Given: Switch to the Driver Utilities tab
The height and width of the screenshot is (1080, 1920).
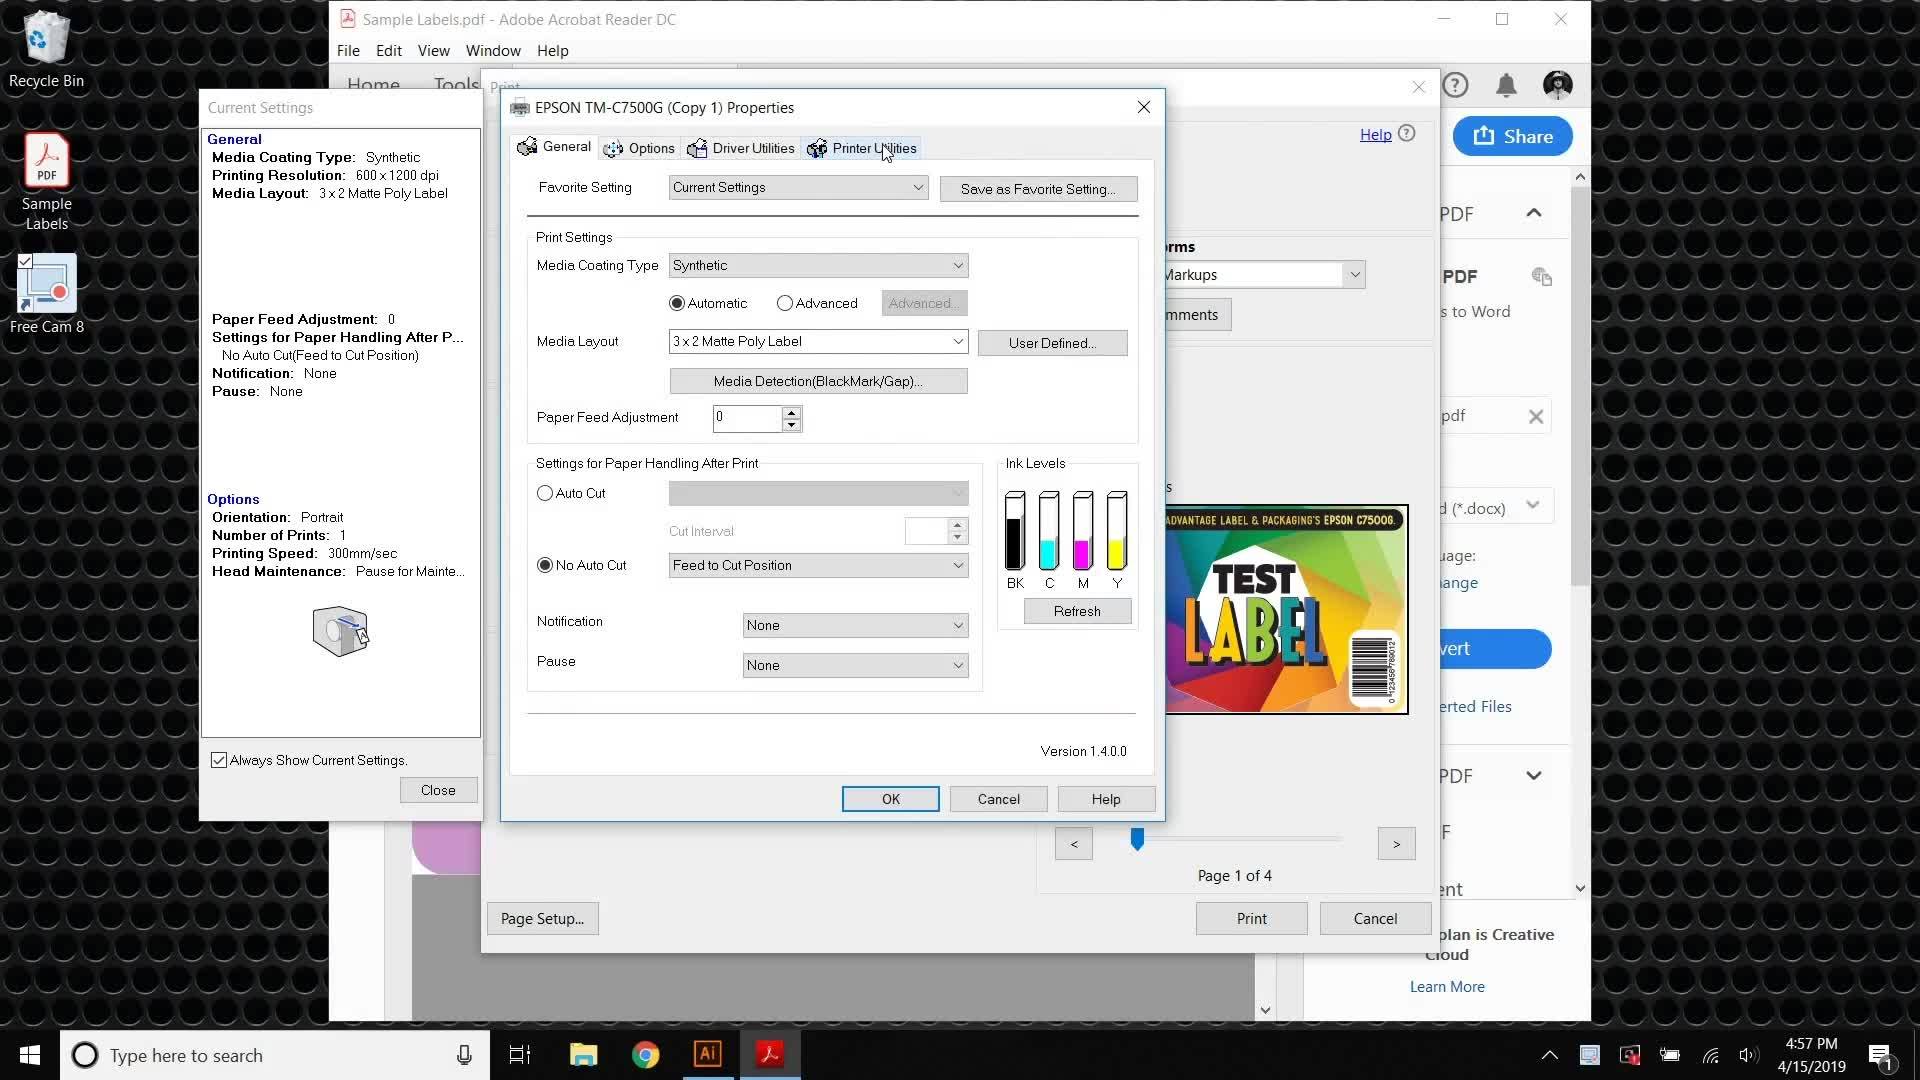Looking at the screenshot, I should coord(741,149).
